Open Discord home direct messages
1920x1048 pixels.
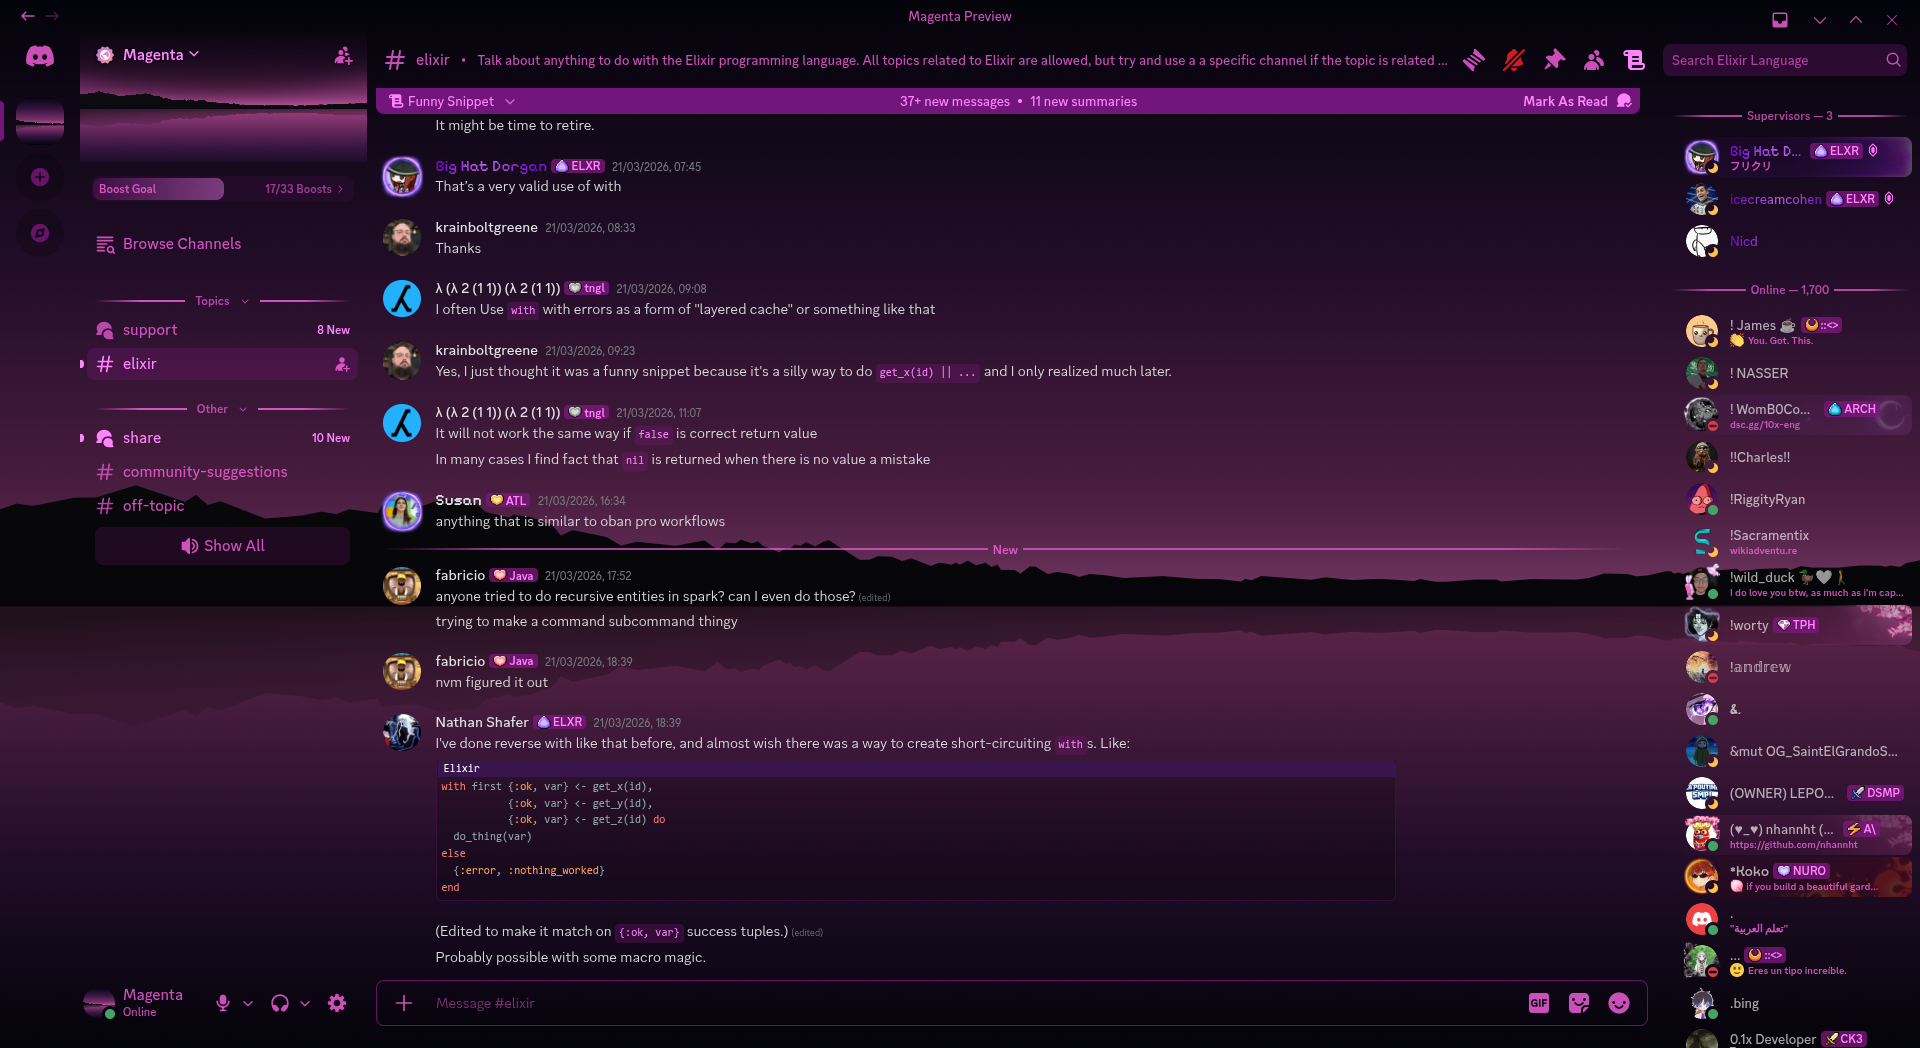[40, 57]
